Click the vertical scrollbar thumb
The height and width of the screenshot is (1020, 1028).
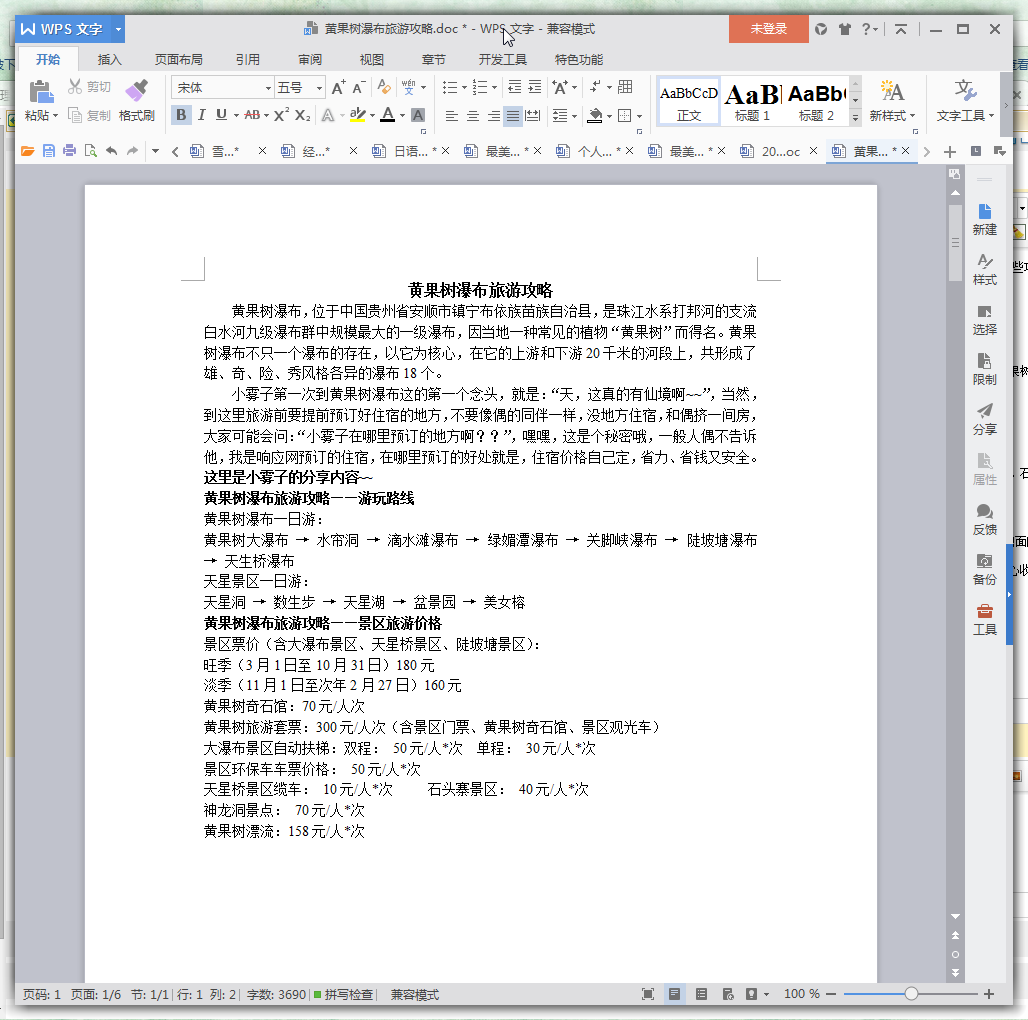coord(955,243)
